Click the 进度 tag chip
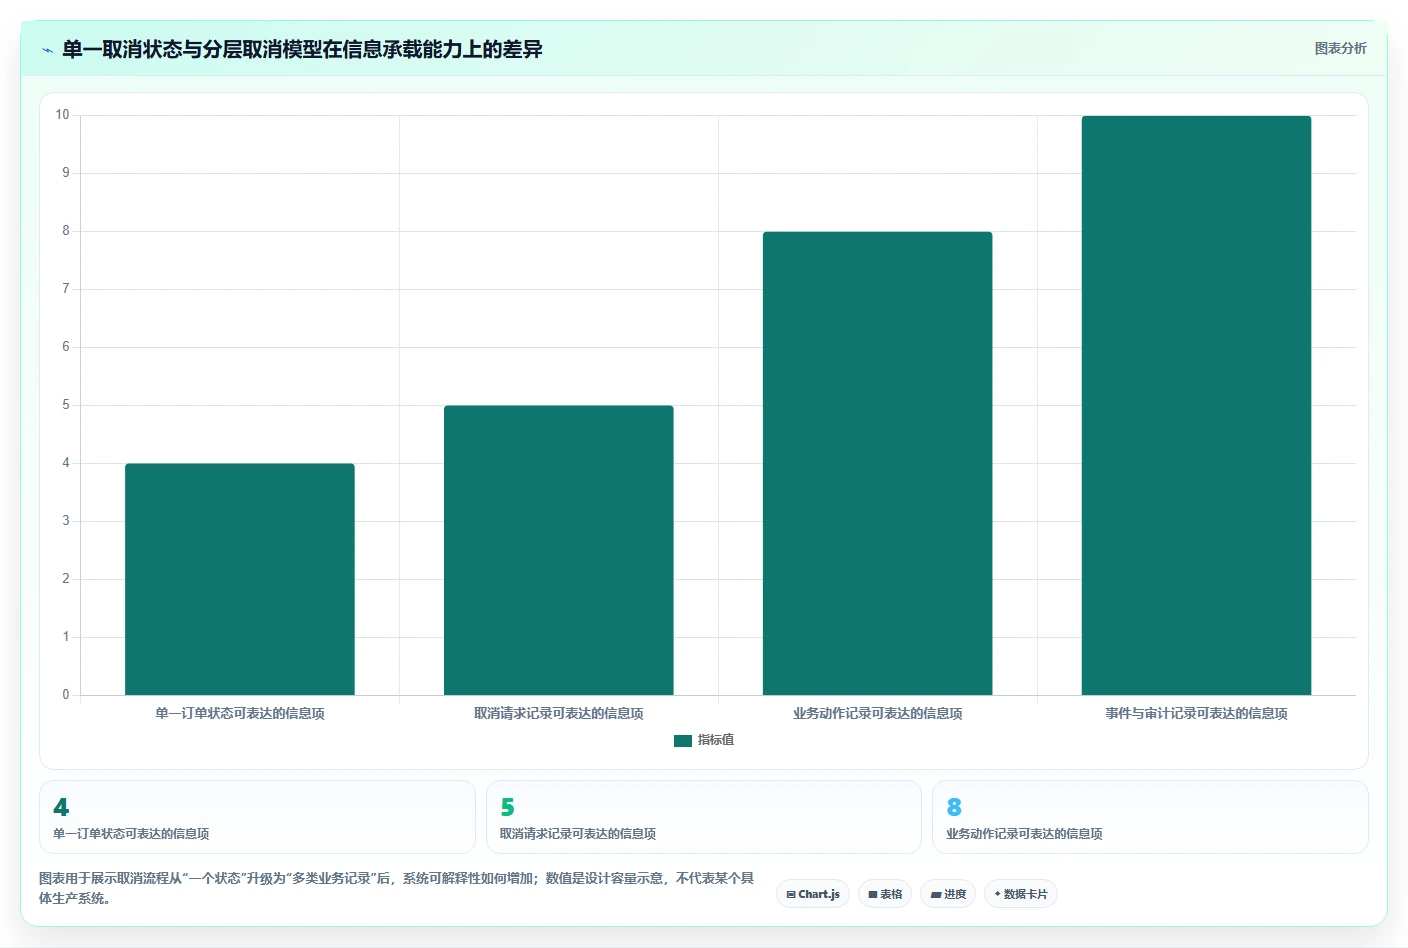Image resolution: width=1408 pixels, height=948 pixels. [948, 894]
